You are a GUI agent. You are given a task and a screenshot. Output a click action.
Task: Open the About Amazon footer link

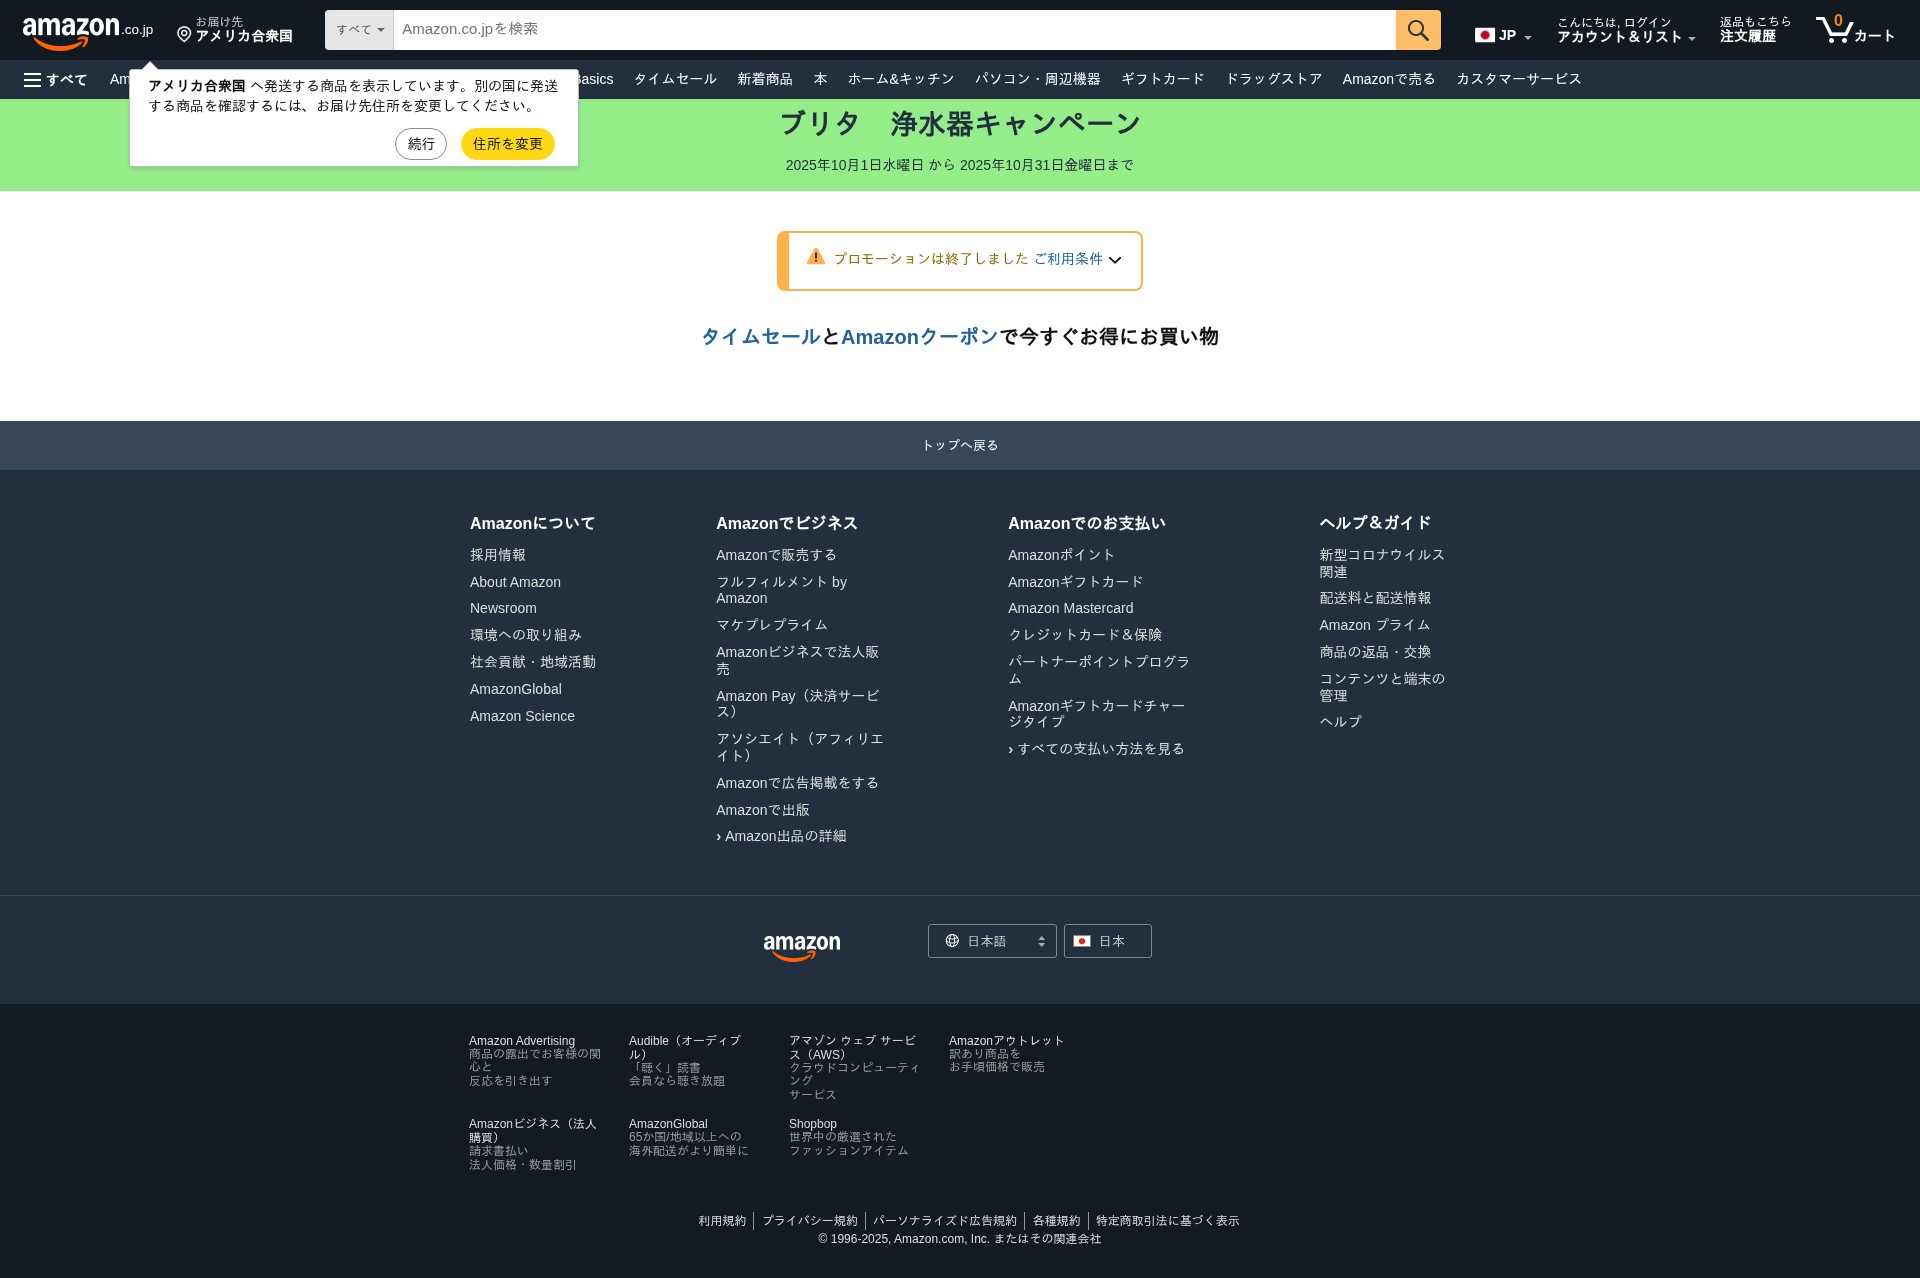(x=515, y=582)
